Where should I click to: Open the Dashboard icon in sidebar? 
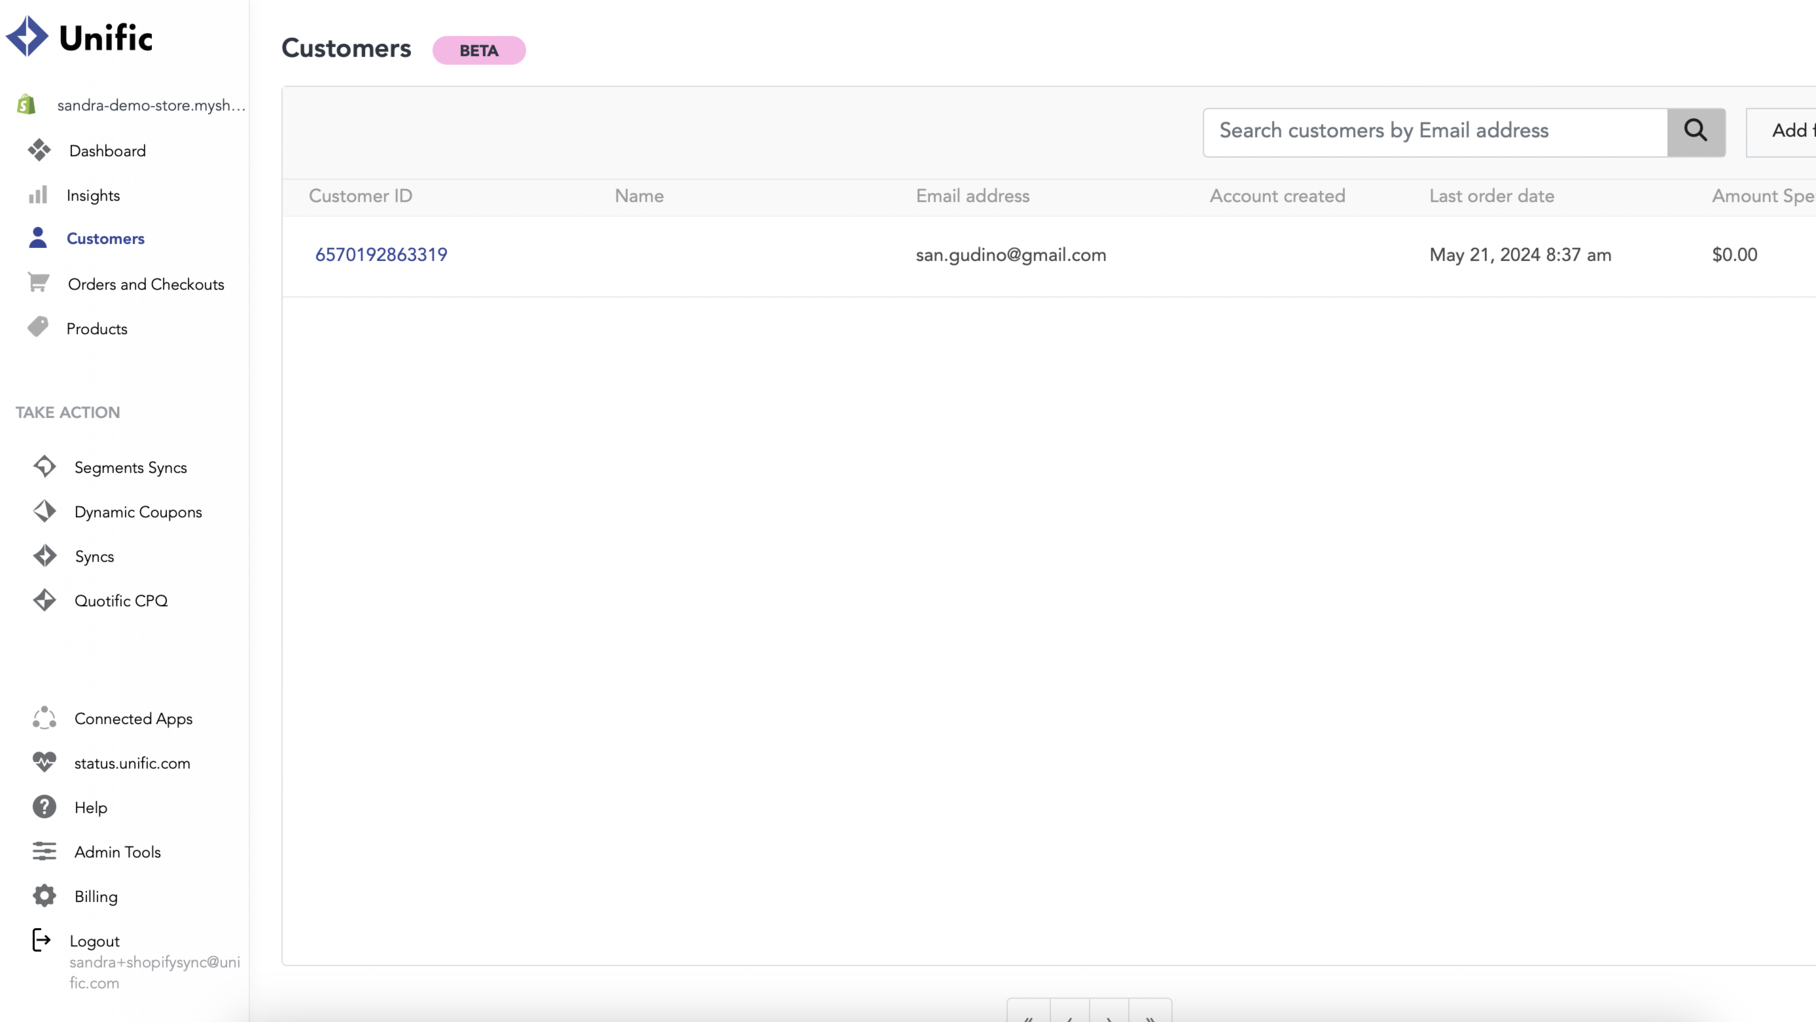pyautogui.click(x=39, y=151)
